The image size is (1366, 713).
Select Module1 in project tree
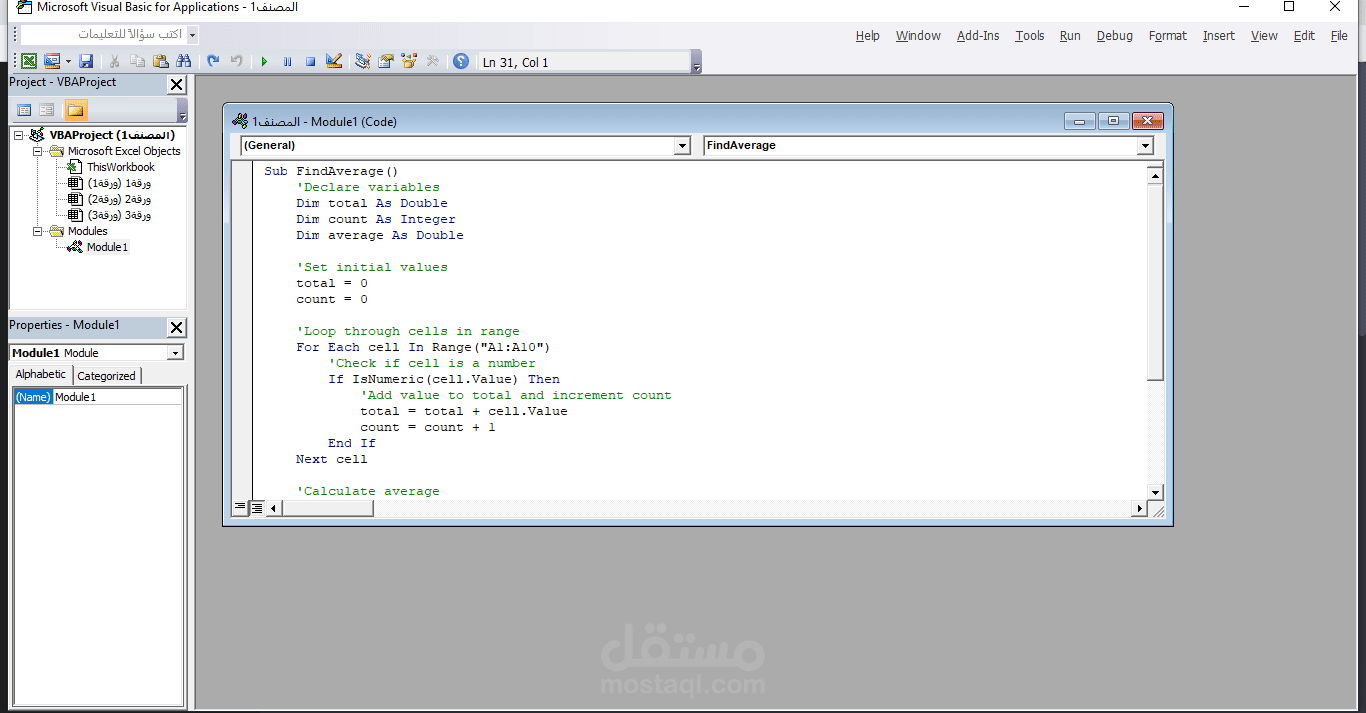[x=107, y=247]
